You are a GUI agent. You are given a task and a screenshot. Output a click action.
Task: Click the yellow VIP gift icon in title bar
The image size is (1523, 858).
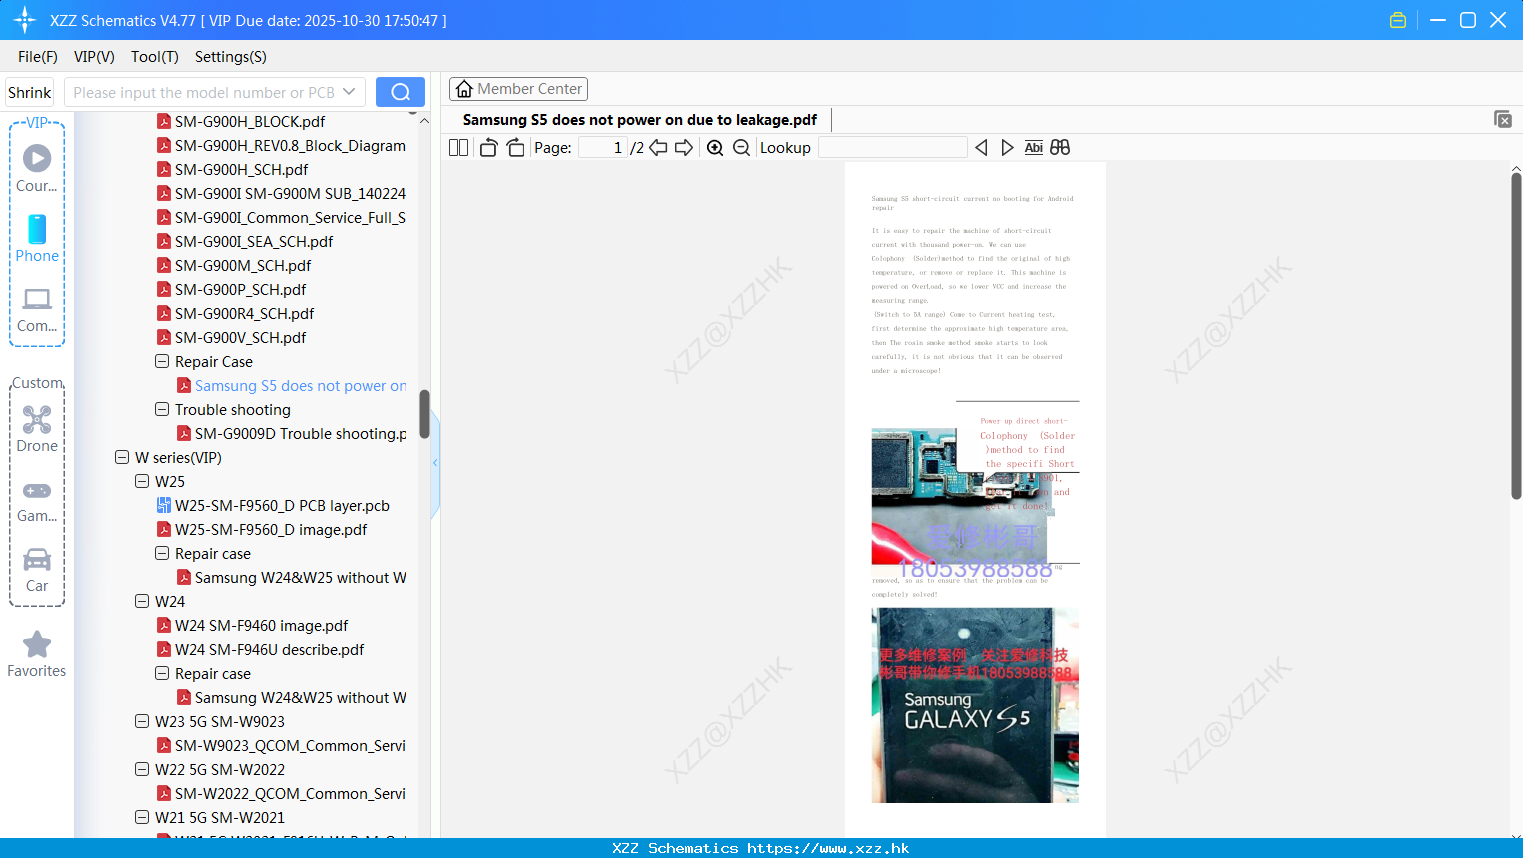[x=1398, y=20]
